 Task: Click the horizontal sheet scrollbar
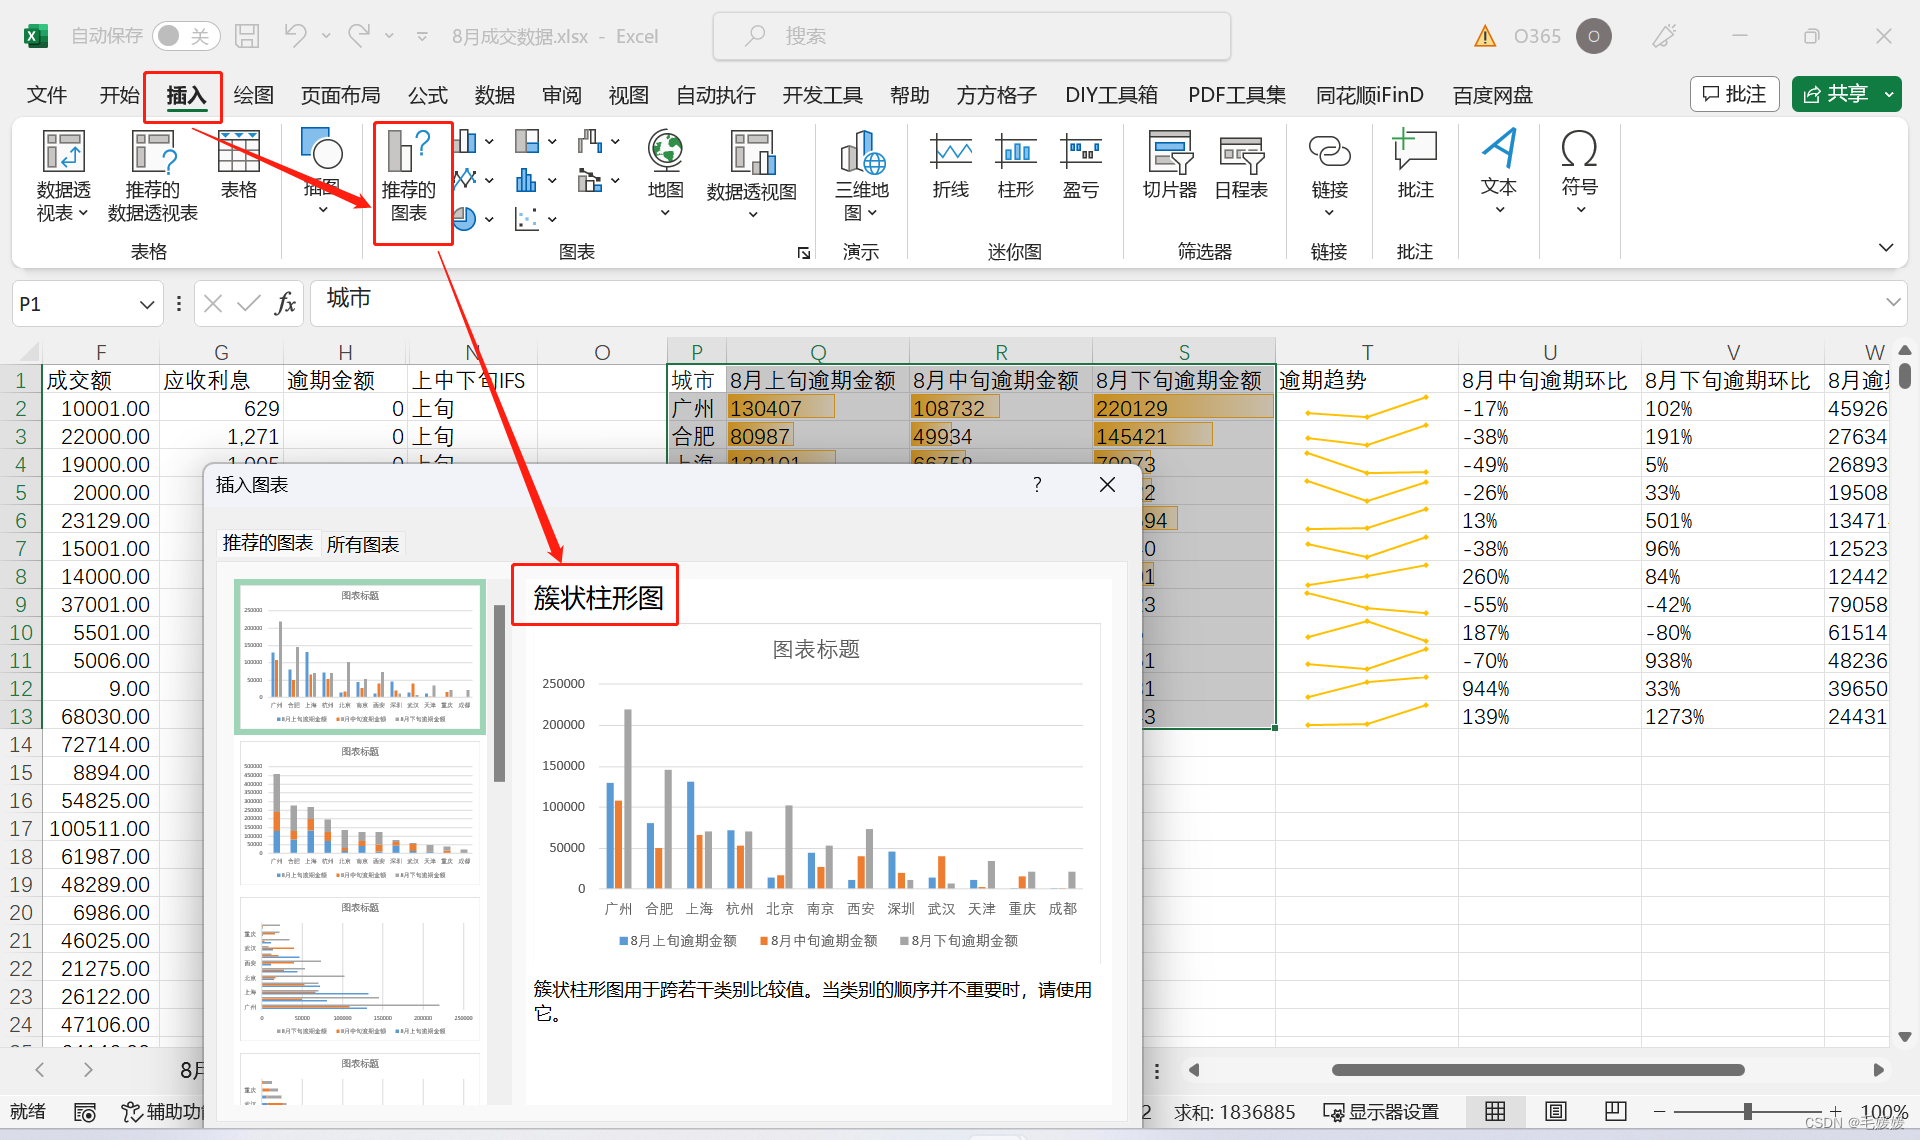pyautogui.click(x=1538, y=1070)
